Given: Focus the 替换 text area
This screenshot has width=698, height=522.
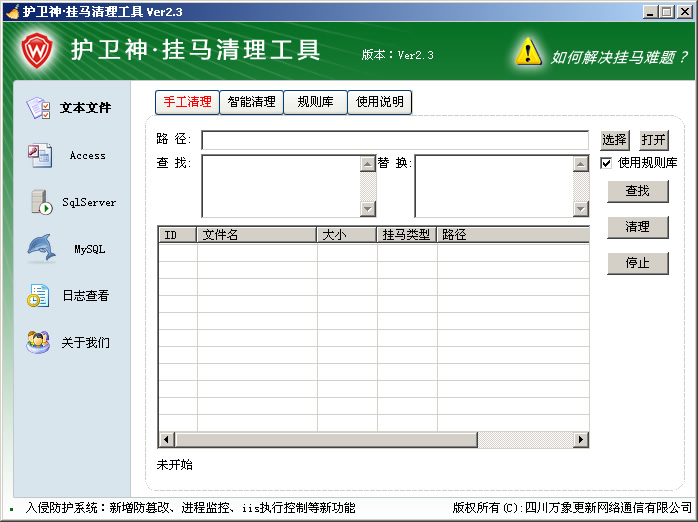Looking at the screenshot, I should pyautogui.click(x=494, y=186).
